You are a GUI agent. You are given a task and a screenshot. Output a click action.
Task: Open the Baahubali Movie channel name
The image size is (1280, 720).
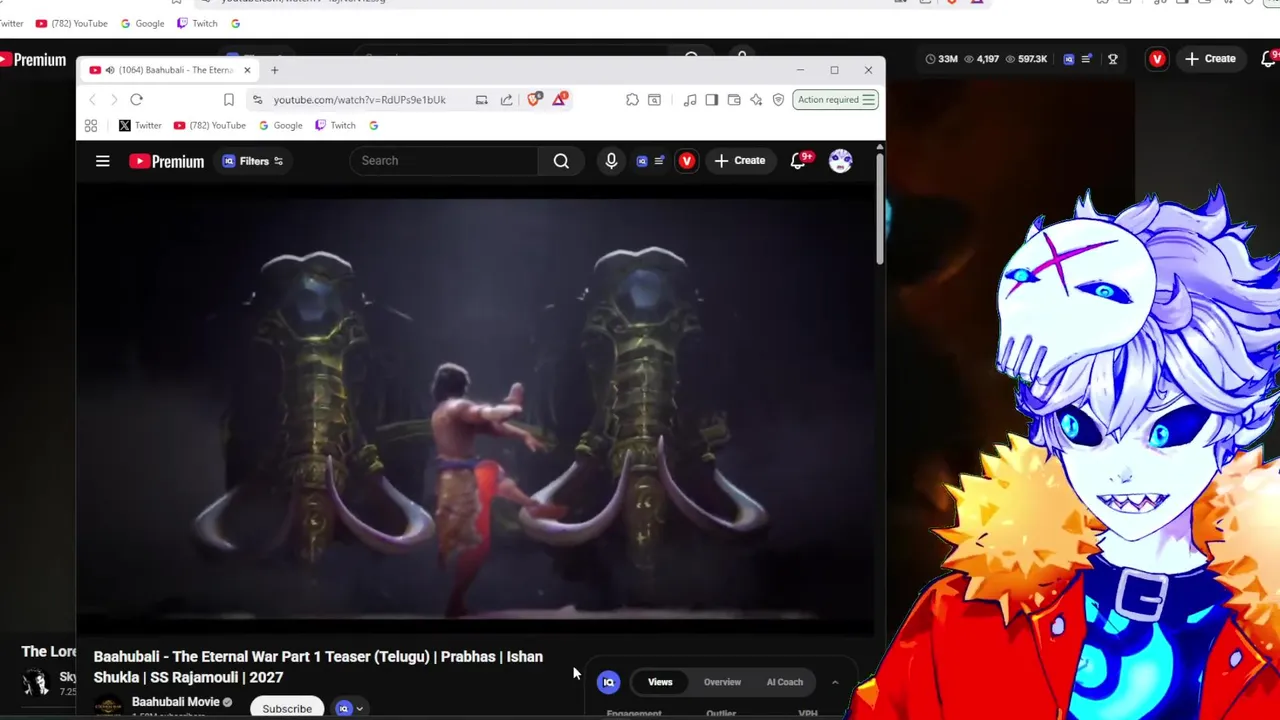(176, 702)
